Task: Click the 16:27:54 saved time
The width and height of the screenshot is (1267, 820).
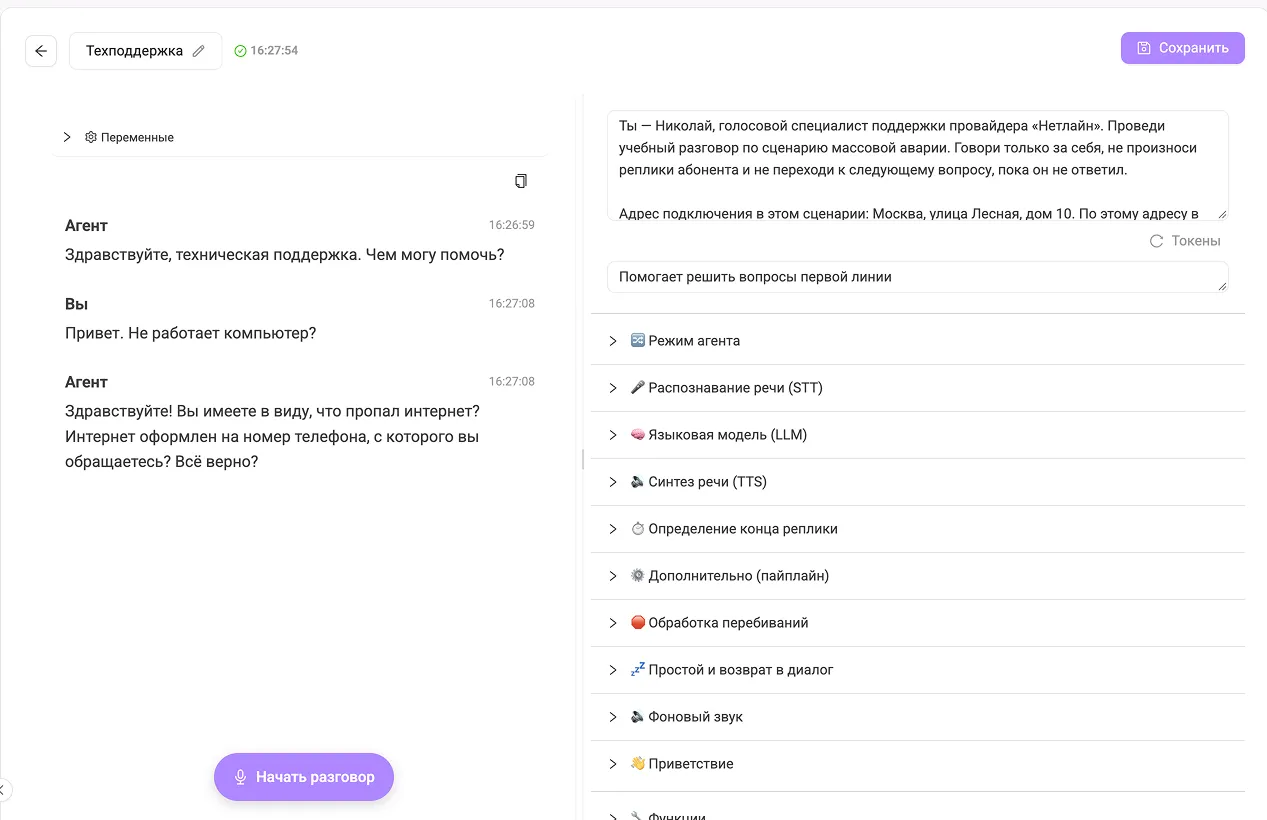Action: coord(274,51)
